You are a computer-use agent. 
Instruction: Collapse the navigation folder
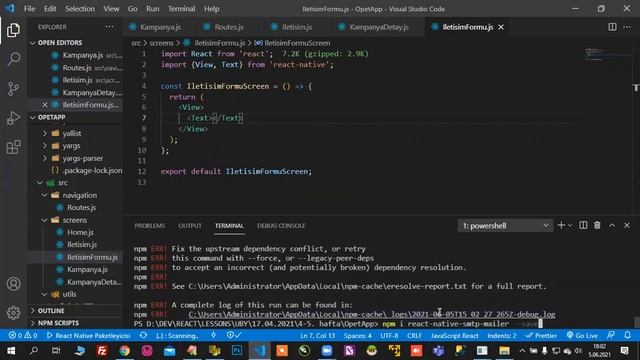tap(80, 195)
